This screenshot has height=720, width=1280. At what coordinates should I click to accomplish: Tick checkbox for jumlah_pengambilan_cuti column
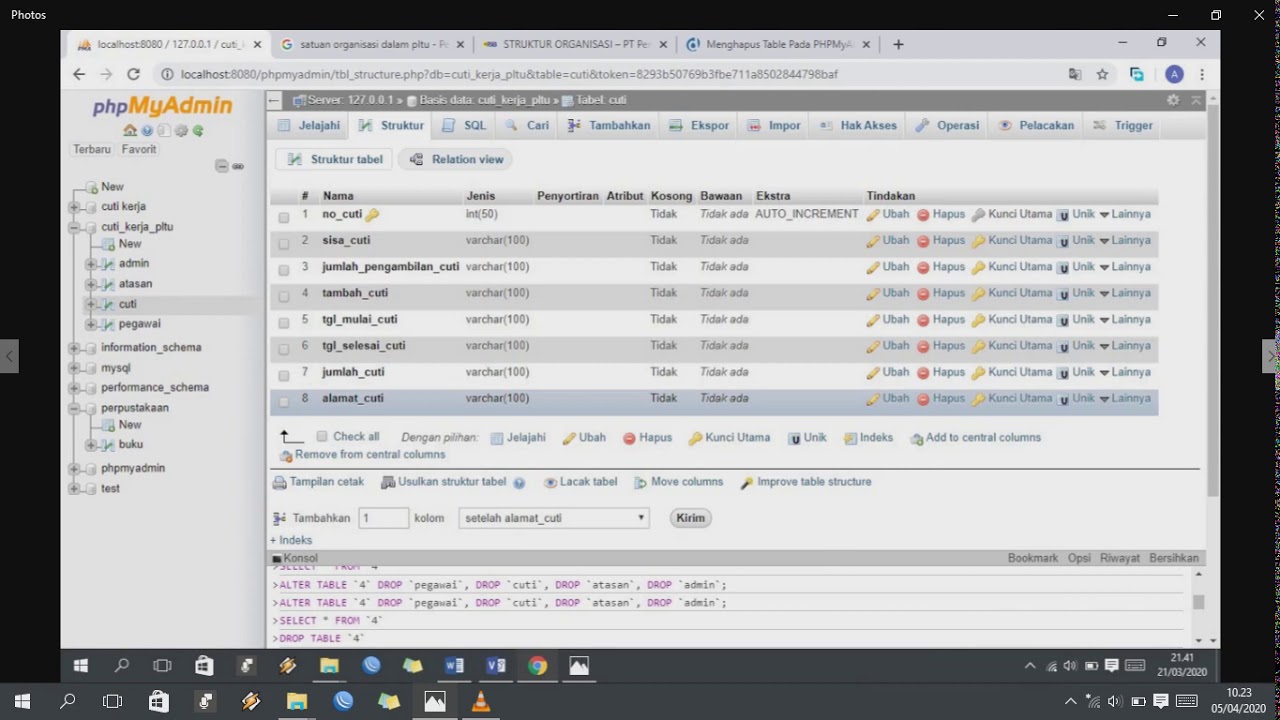tap(284, 270)
